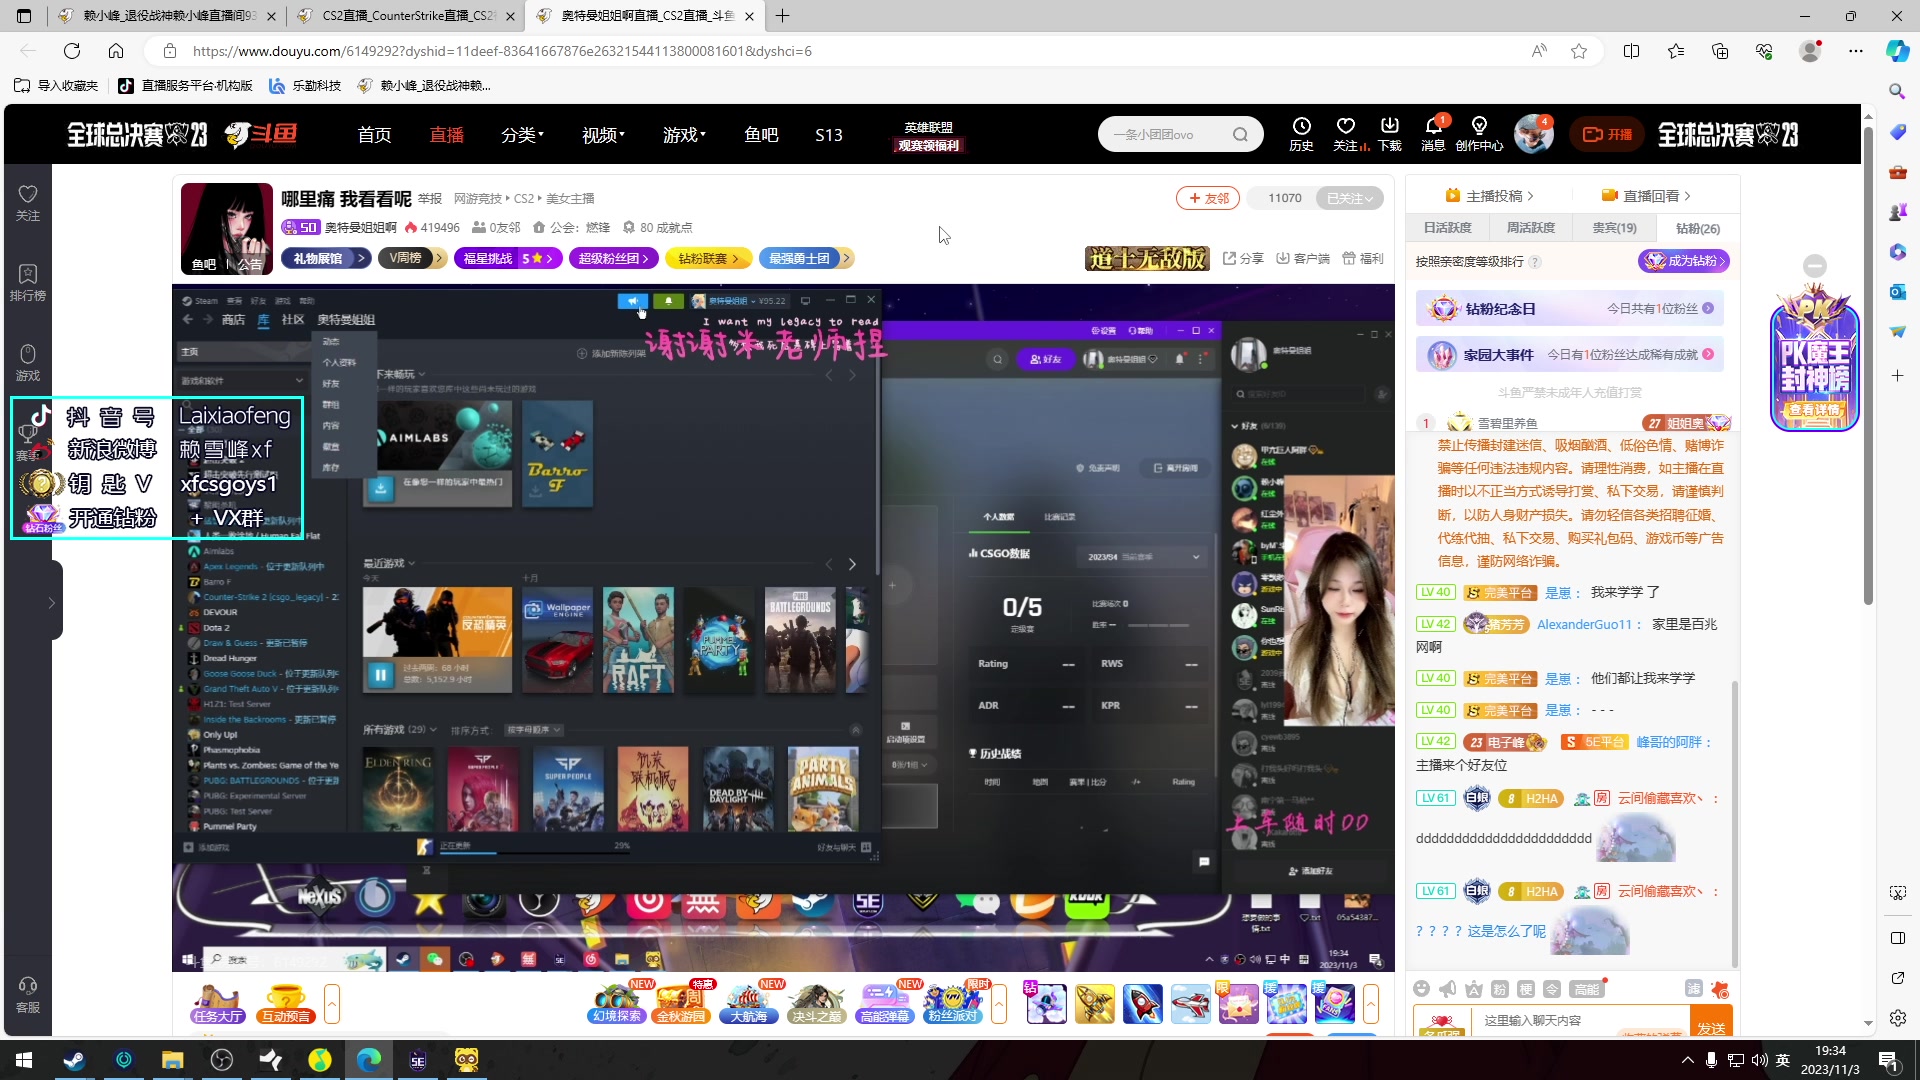Expand 主播投稿 chevron

[1531, 196]
